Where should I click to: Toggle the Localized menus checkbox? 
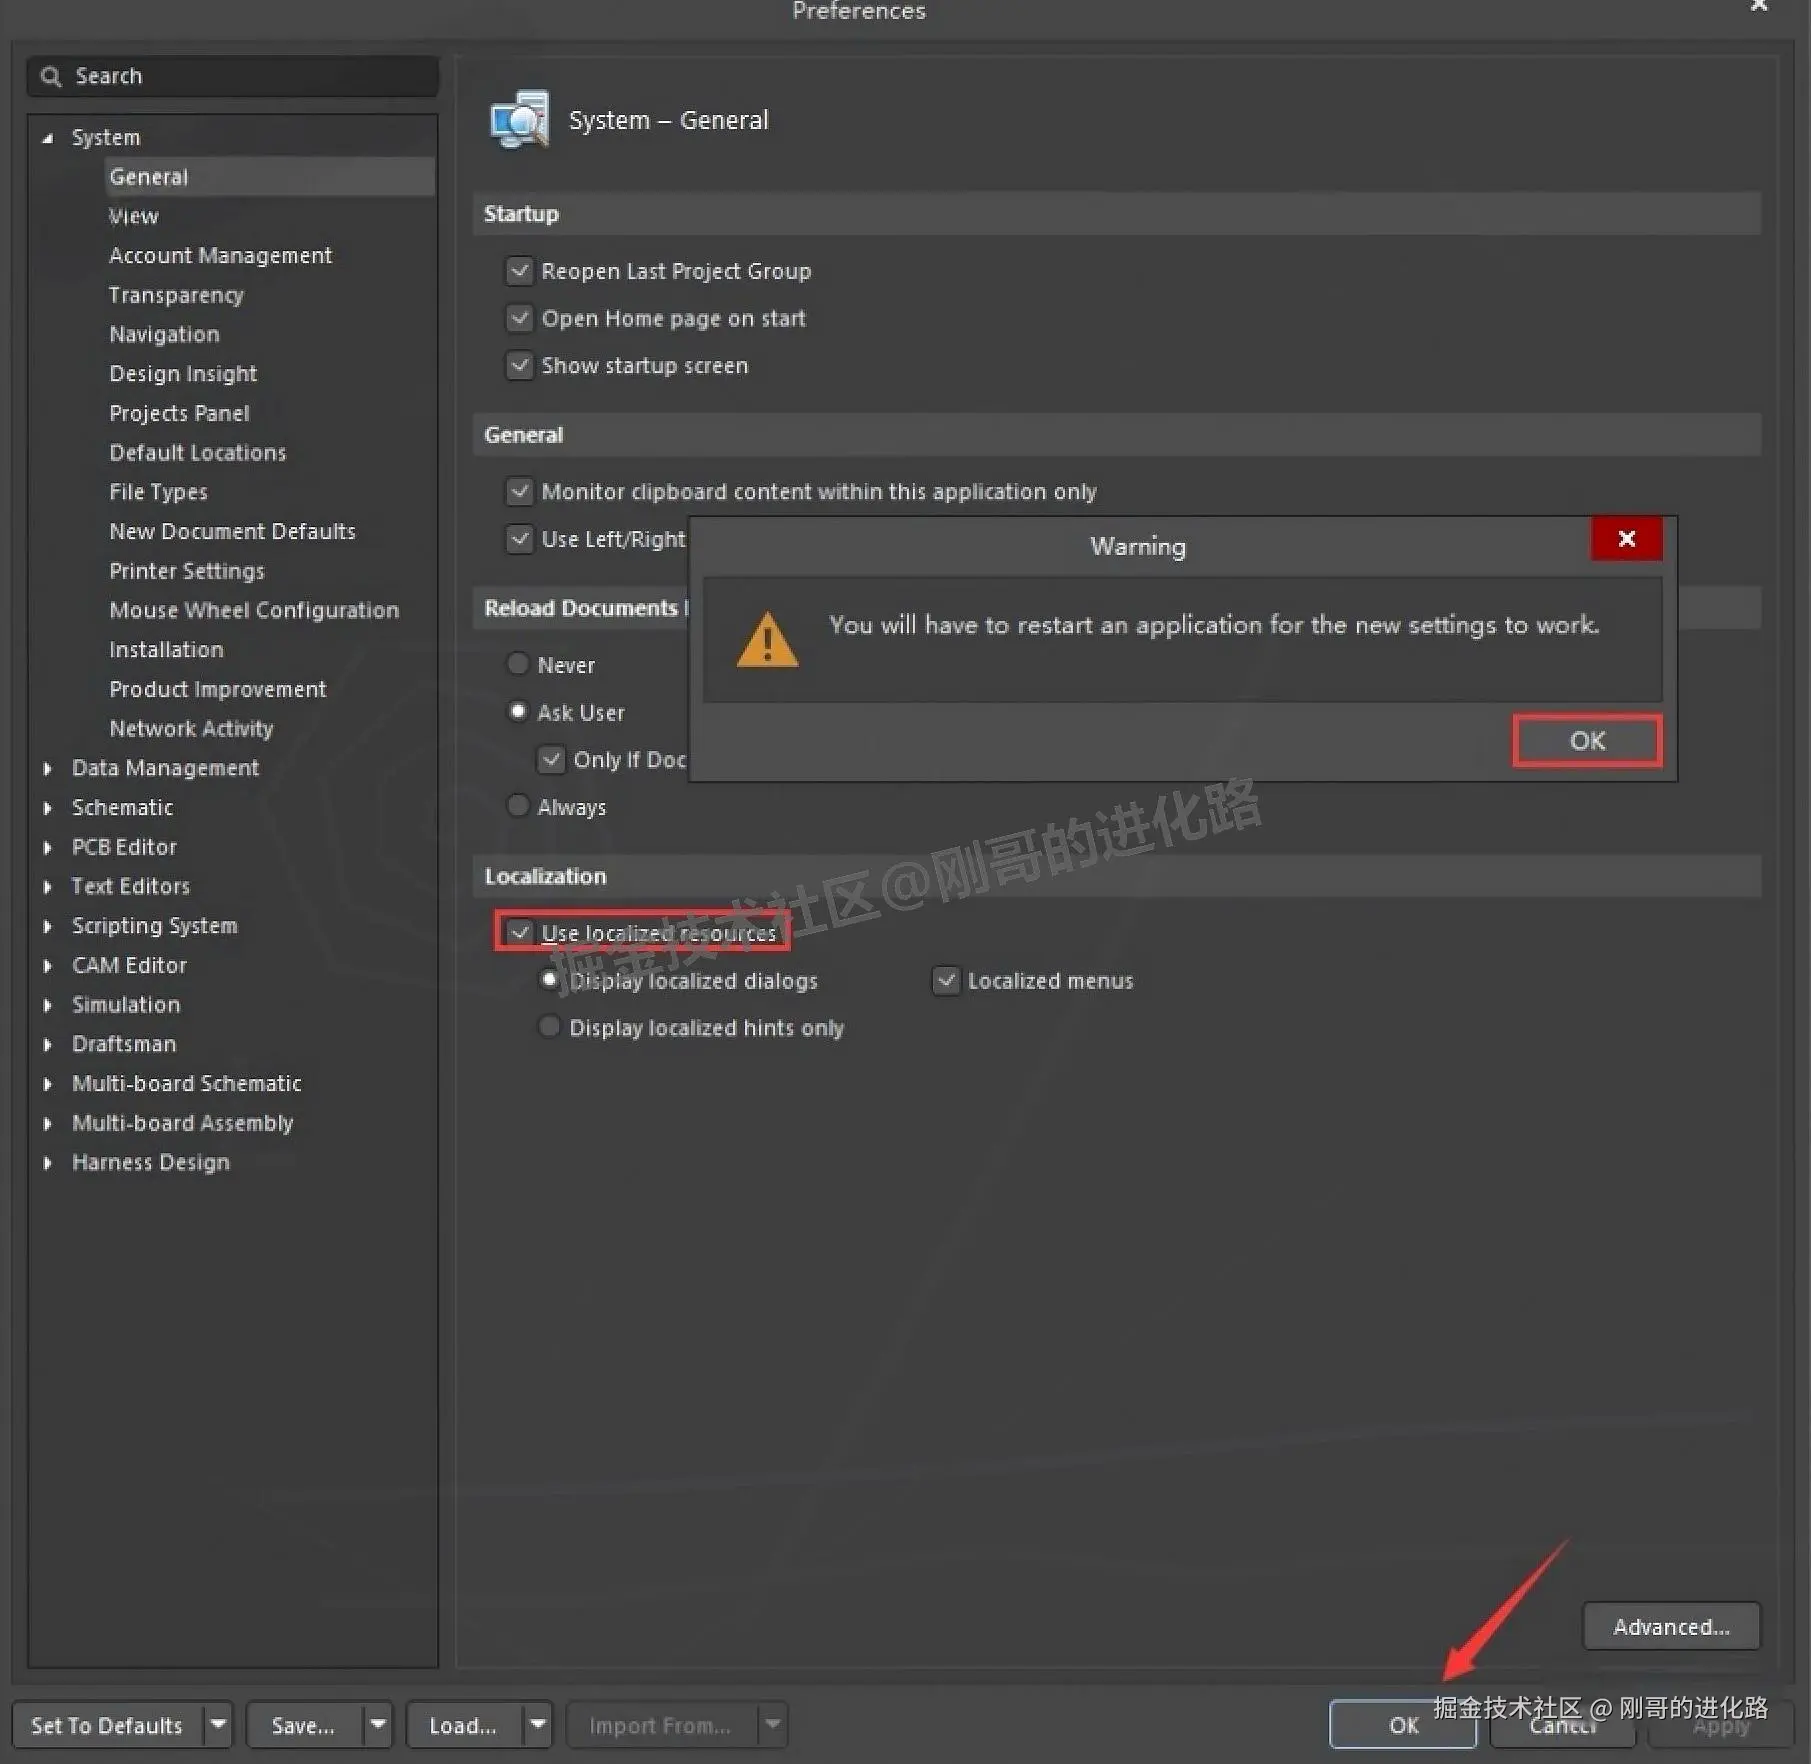(x=946, y=980)
